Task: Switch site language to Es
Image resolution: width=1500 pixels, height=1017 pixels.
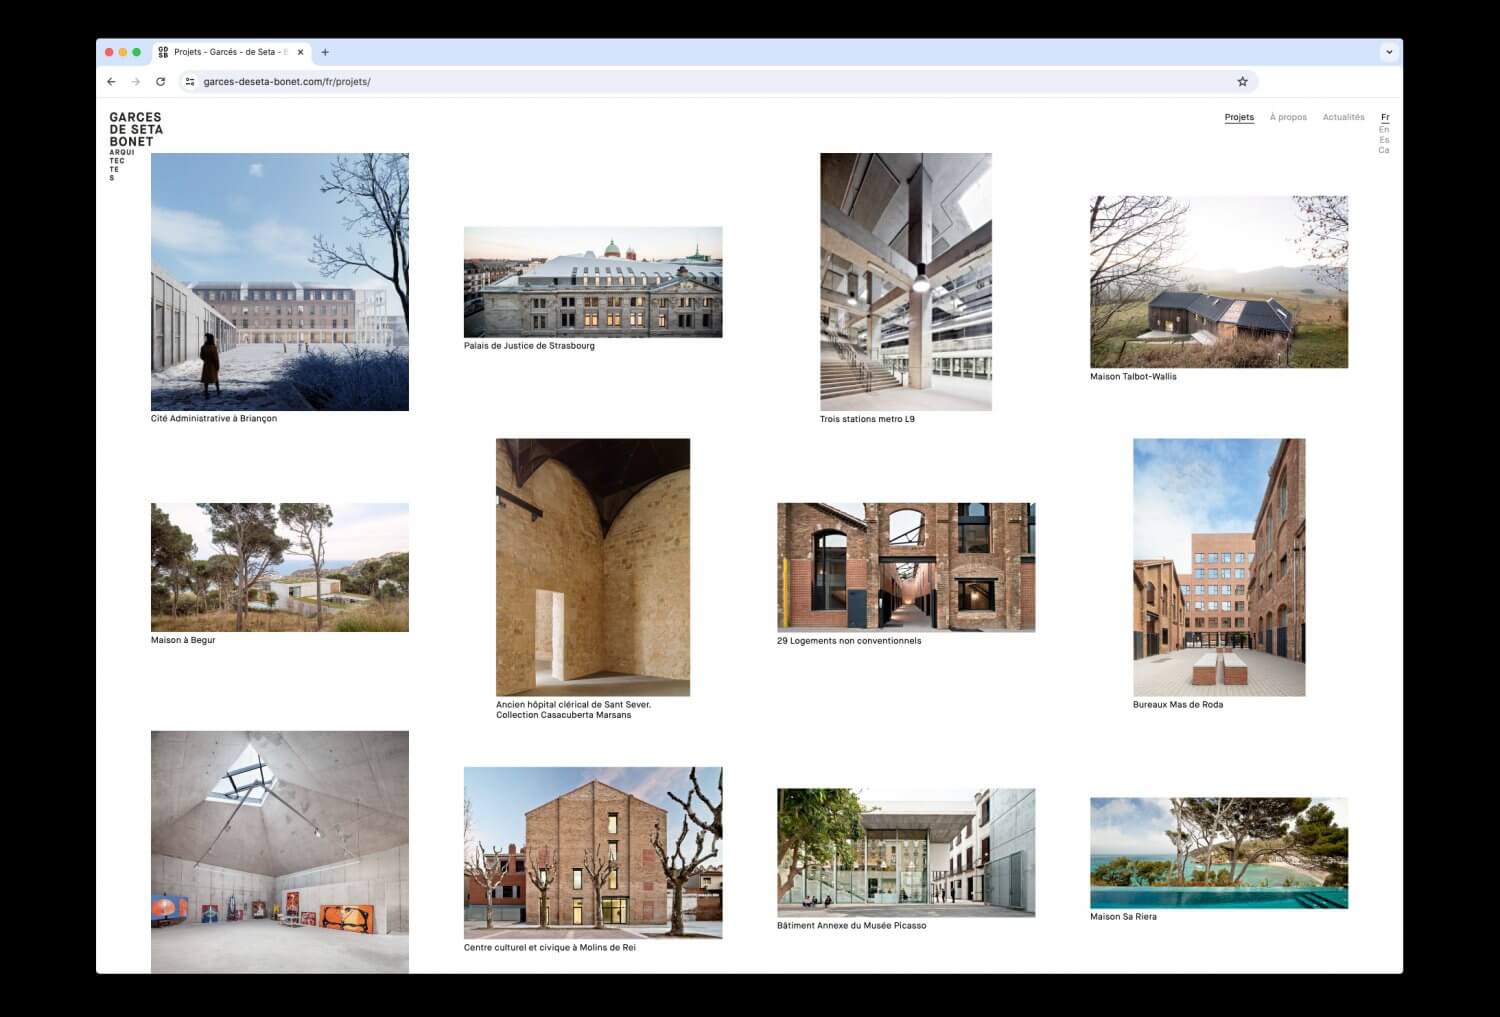Action: point(1384,140)
